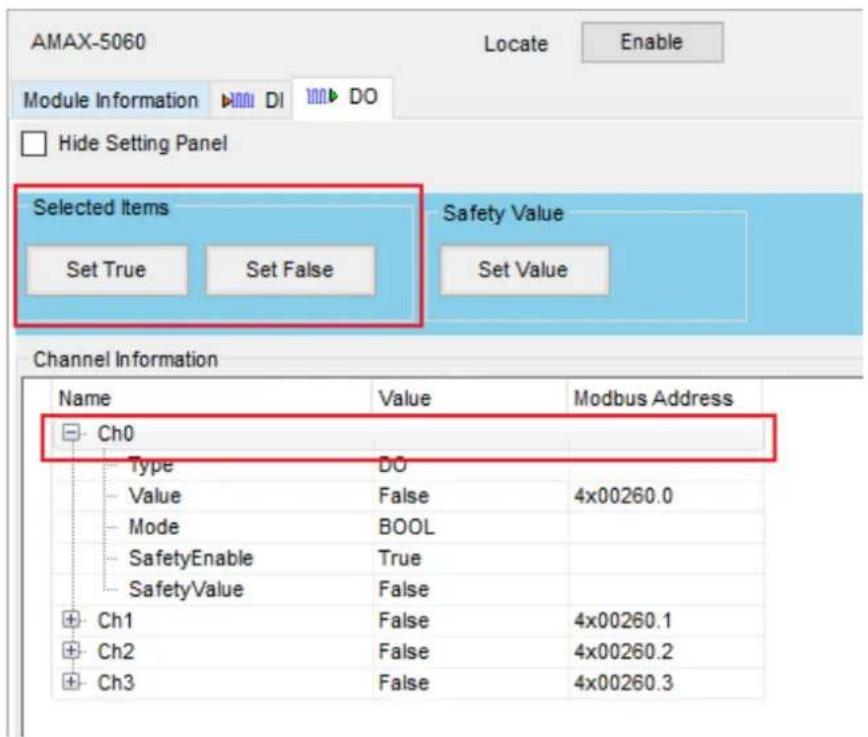
Task: Click the Enable locate button
Action: 652,42
